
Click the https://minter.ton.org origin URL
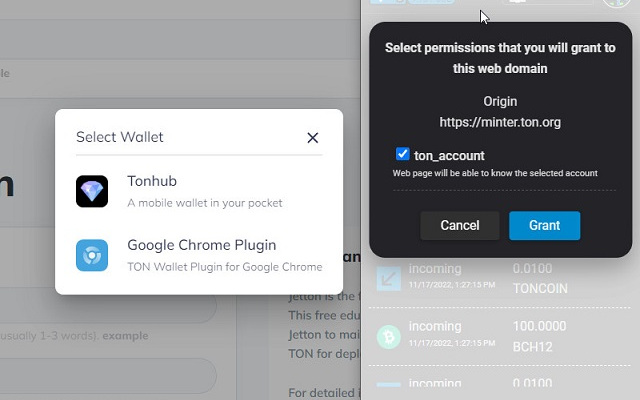click(x=500, y=122)
